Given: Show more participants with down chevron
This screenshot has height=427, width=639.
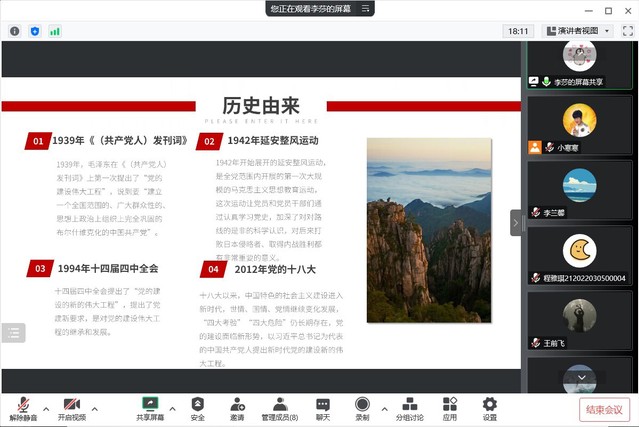Looking at the screenshot, I should pyautogui.click(x=582, y=377).
